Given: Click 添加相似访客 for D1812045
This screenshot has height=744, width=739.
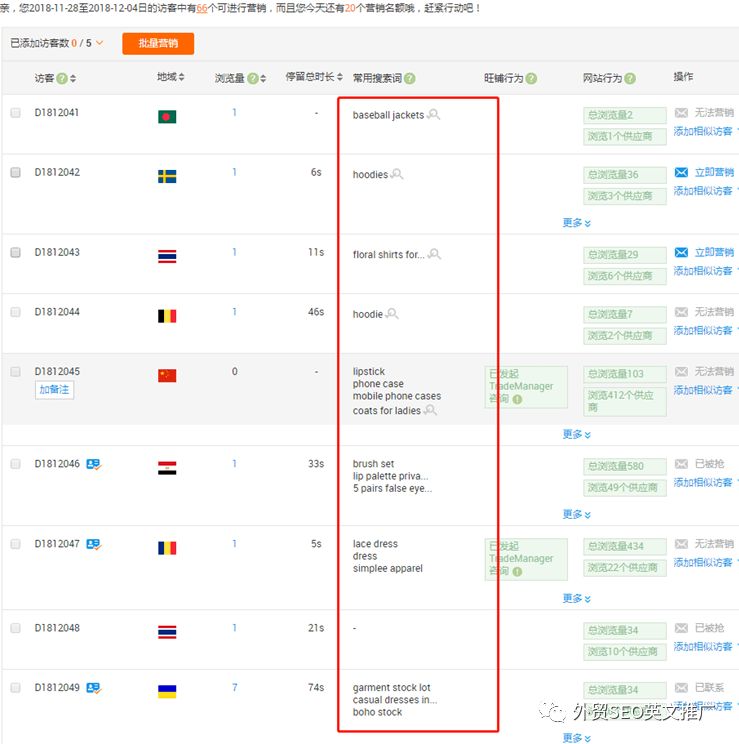Looking at the screenshot, I should [x=703, y=391].
